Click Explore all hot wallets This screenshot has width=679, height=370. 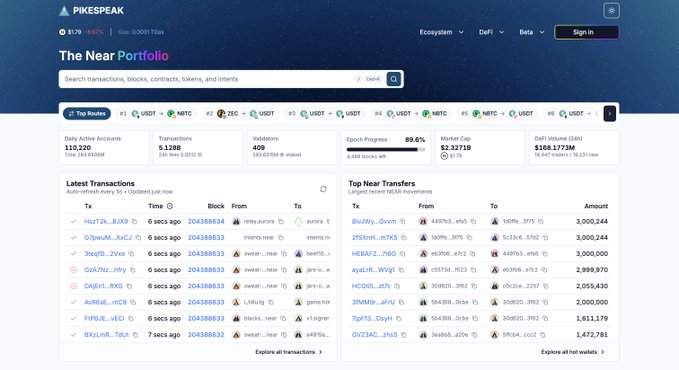click(x=572, y=352)
